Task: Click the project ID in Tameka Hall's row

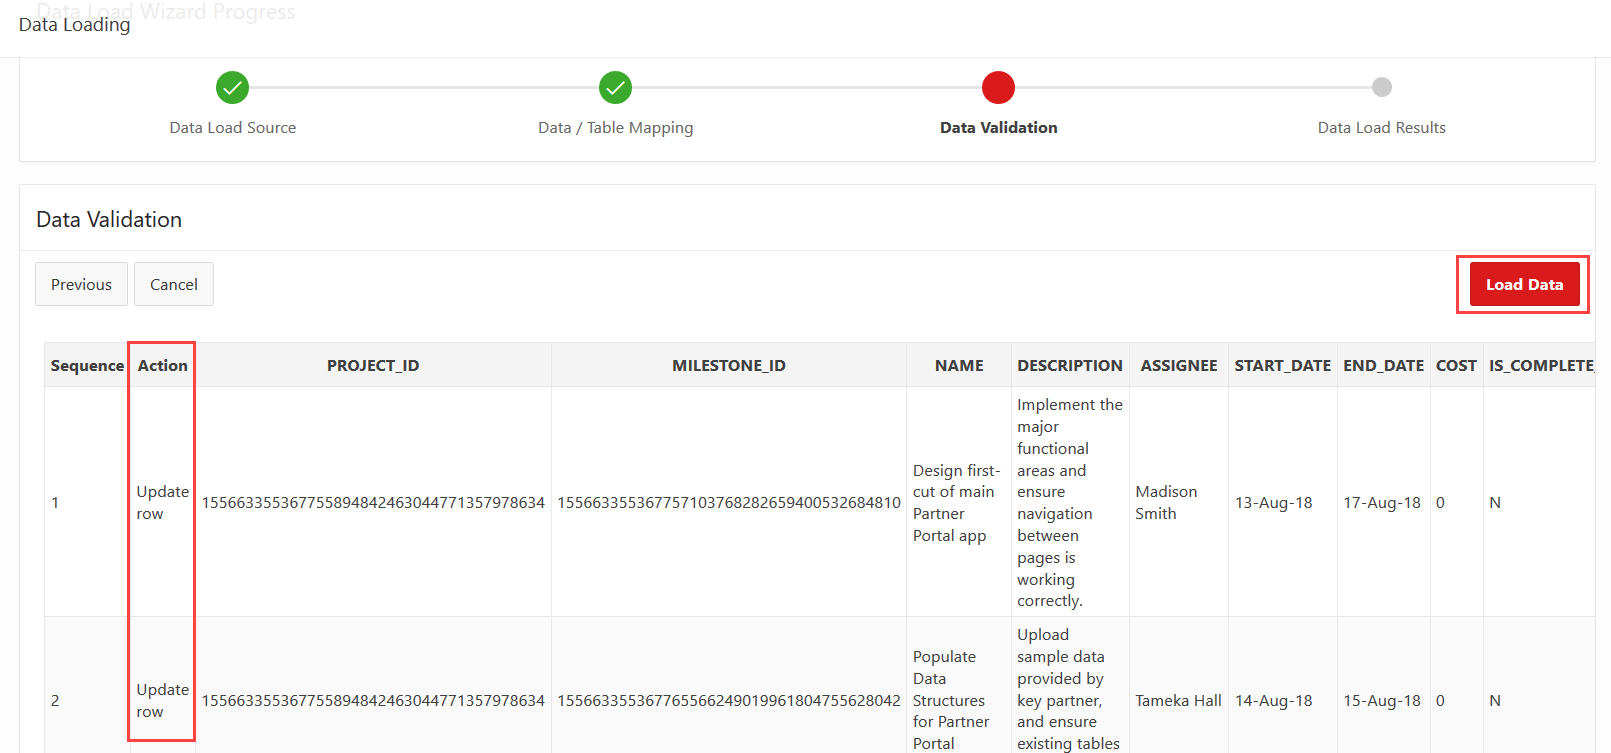Action: point(373,701)
